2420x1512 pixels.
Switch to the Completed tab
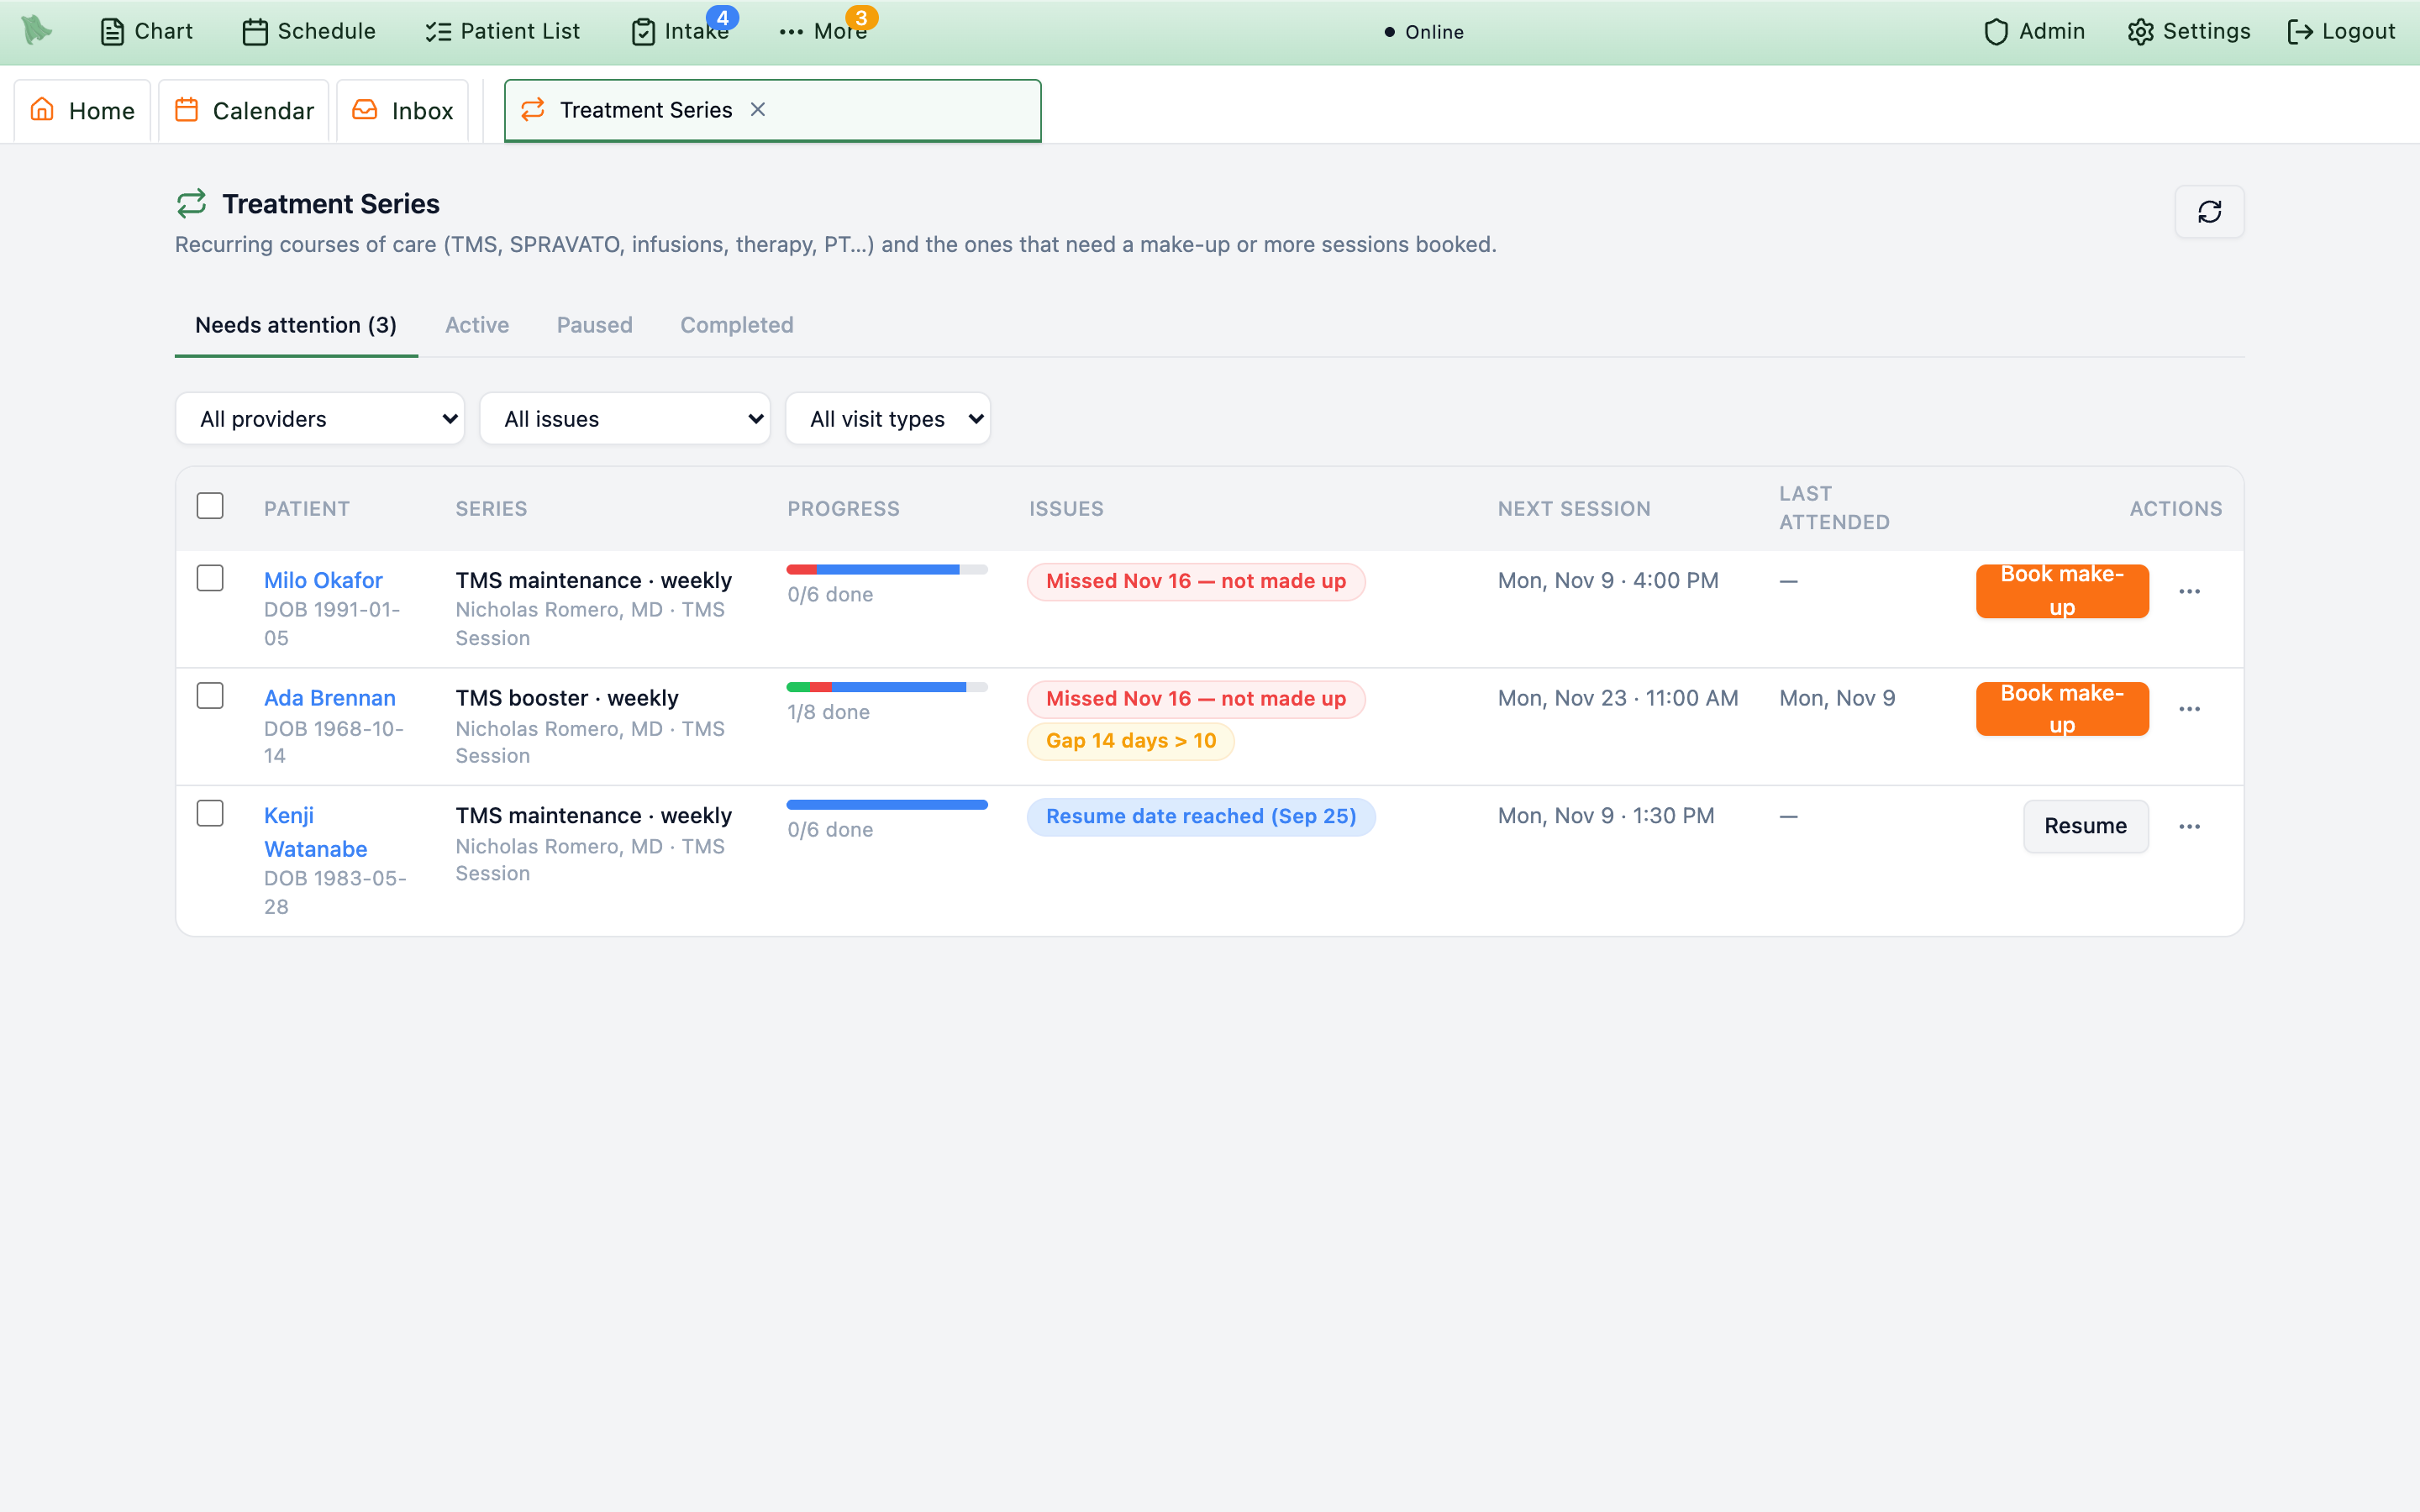737,325
